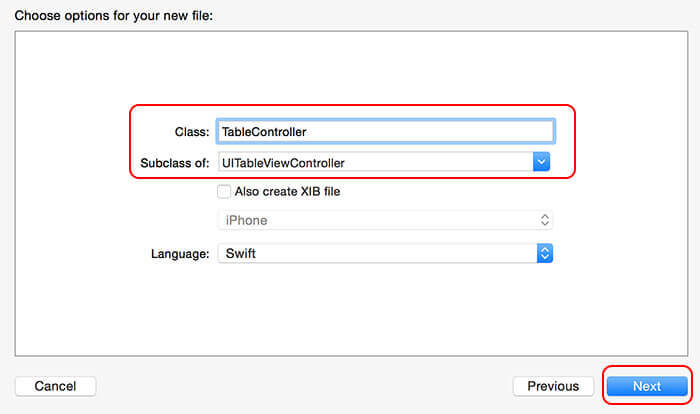Image resolution: width=700 pixels, height=414 pixels.
Task: Click the blue up-down arrows beside Swift
Action: point(545,253)
